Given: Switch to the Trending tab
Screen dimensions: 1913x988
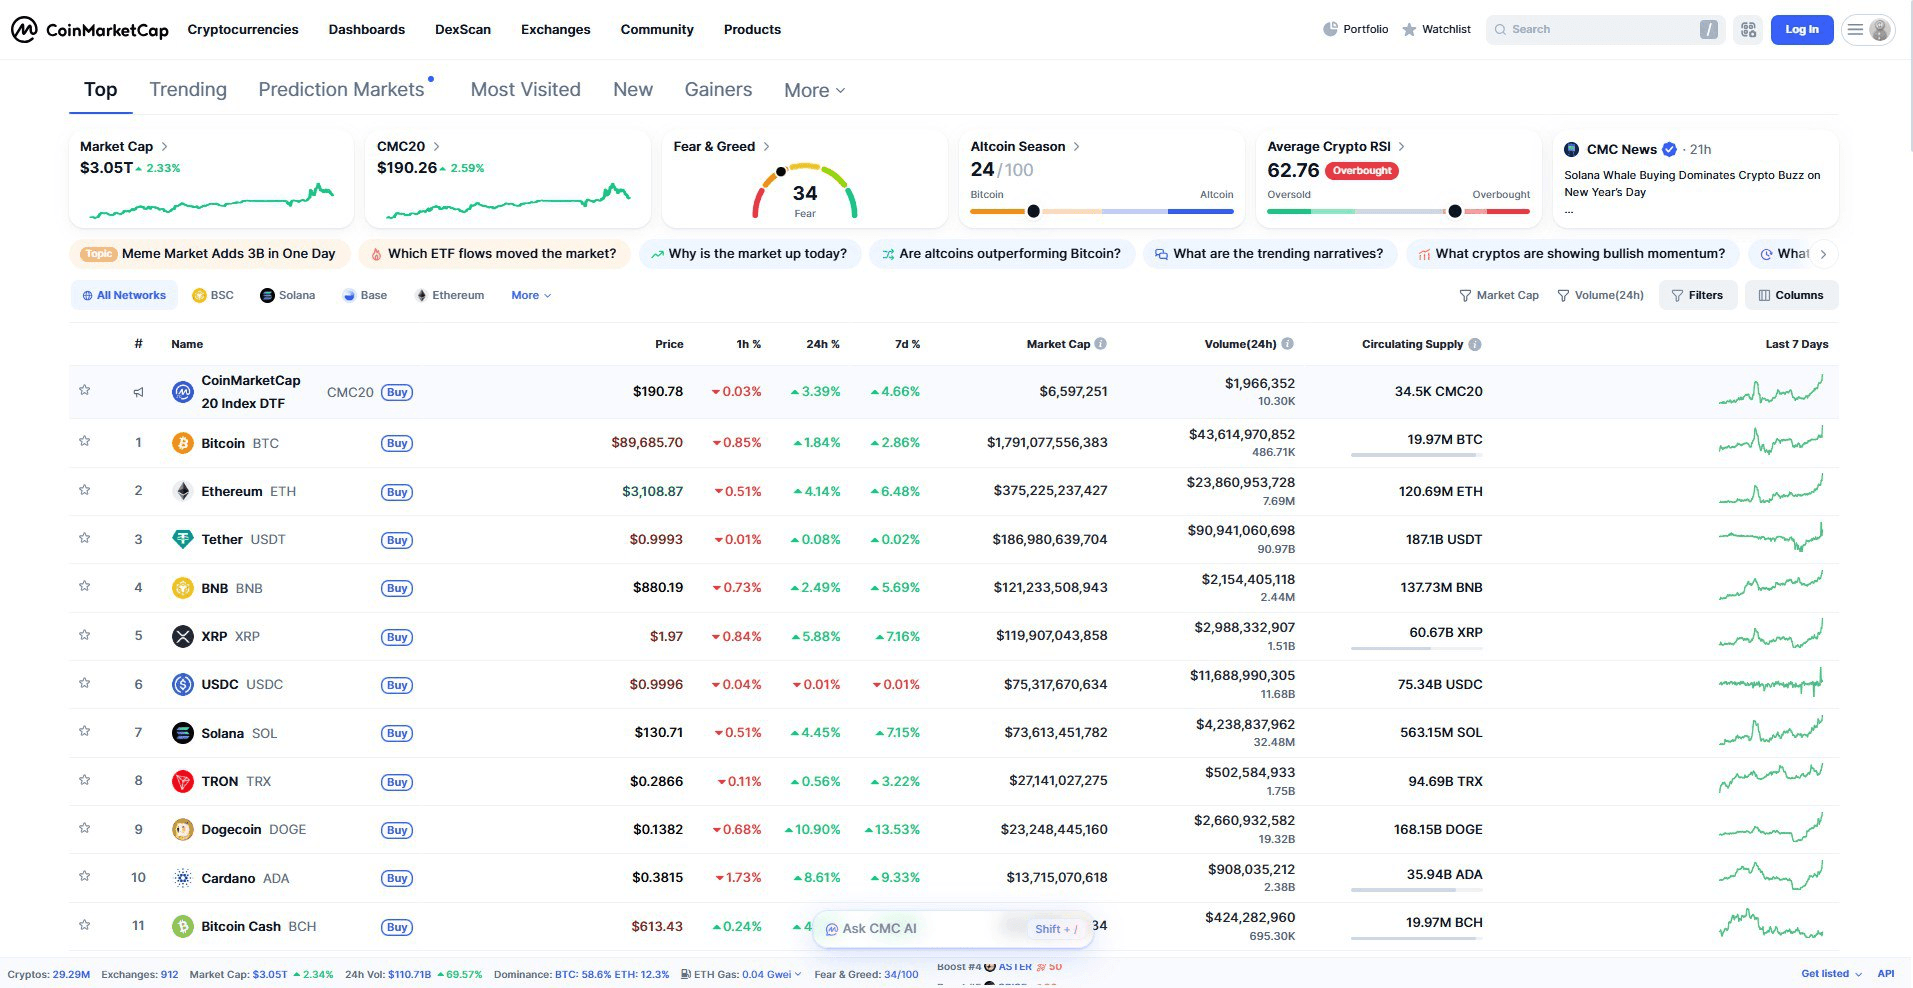Looking at the screenshot, I should point(188,90).
